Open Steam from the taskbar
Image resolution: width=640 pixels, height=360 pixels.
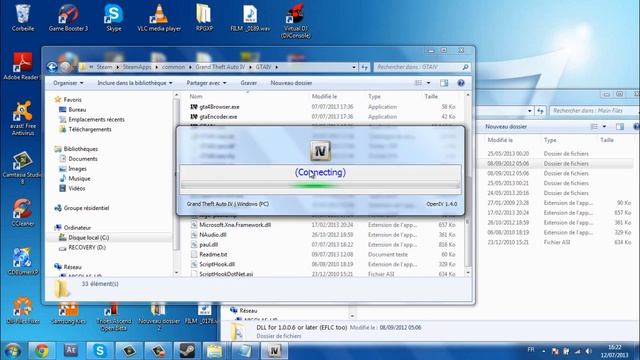coord(187,351)
